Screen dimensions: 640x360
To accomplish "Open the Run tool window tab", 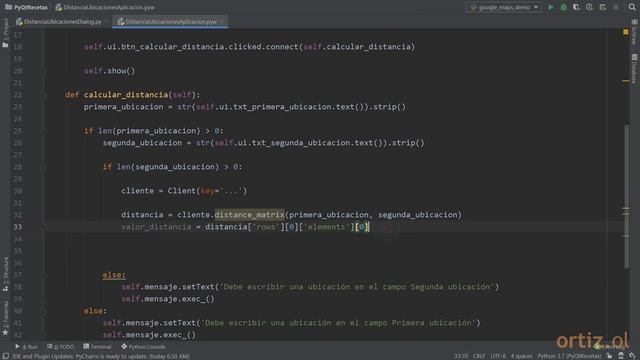I will (26, 347).
